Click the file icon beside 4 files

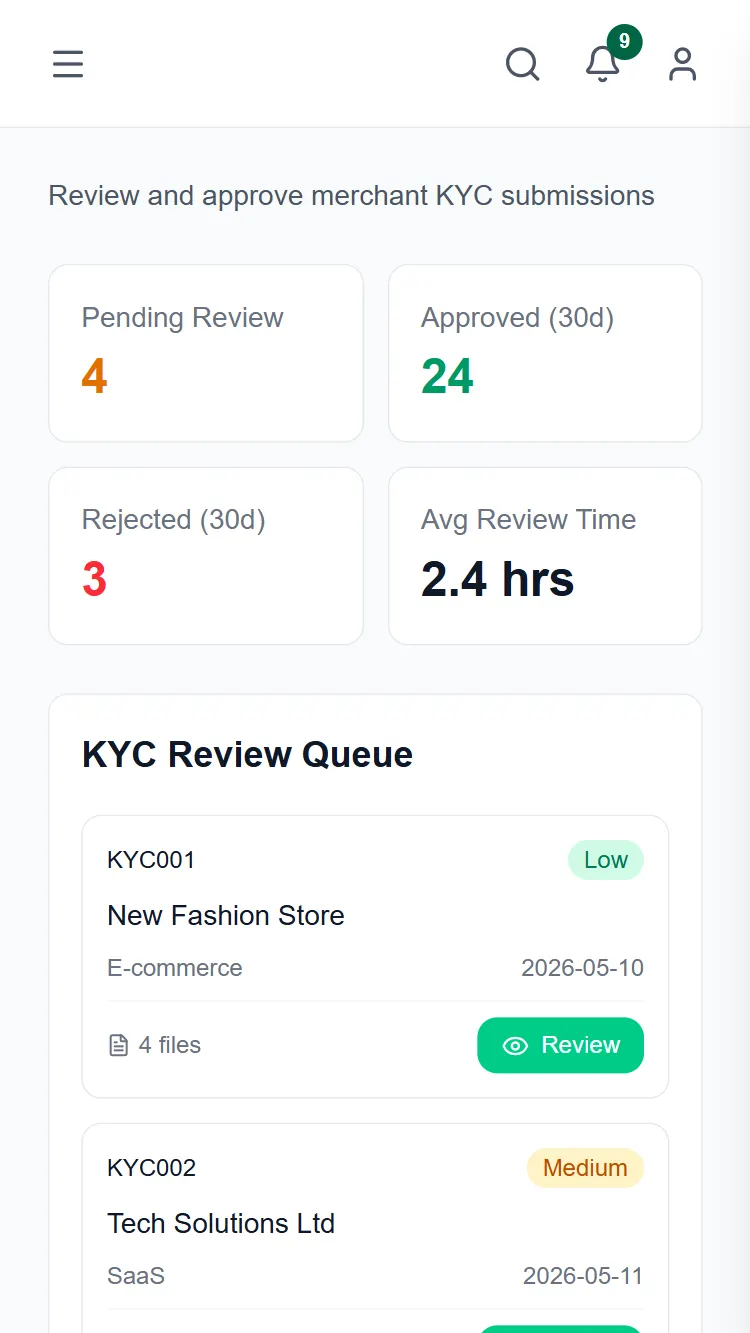118,1045
